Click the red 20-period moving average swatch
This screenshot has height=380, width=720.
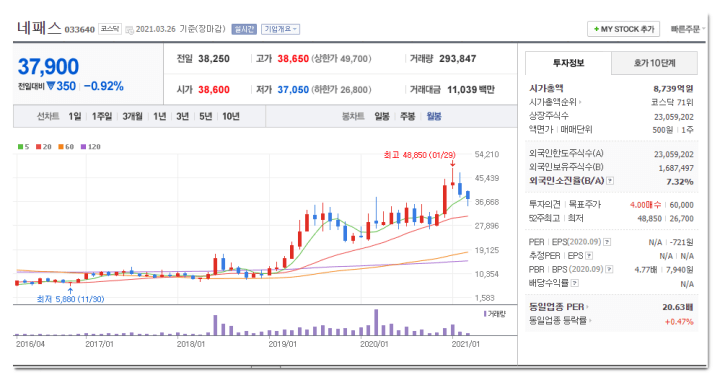[39, 147]
